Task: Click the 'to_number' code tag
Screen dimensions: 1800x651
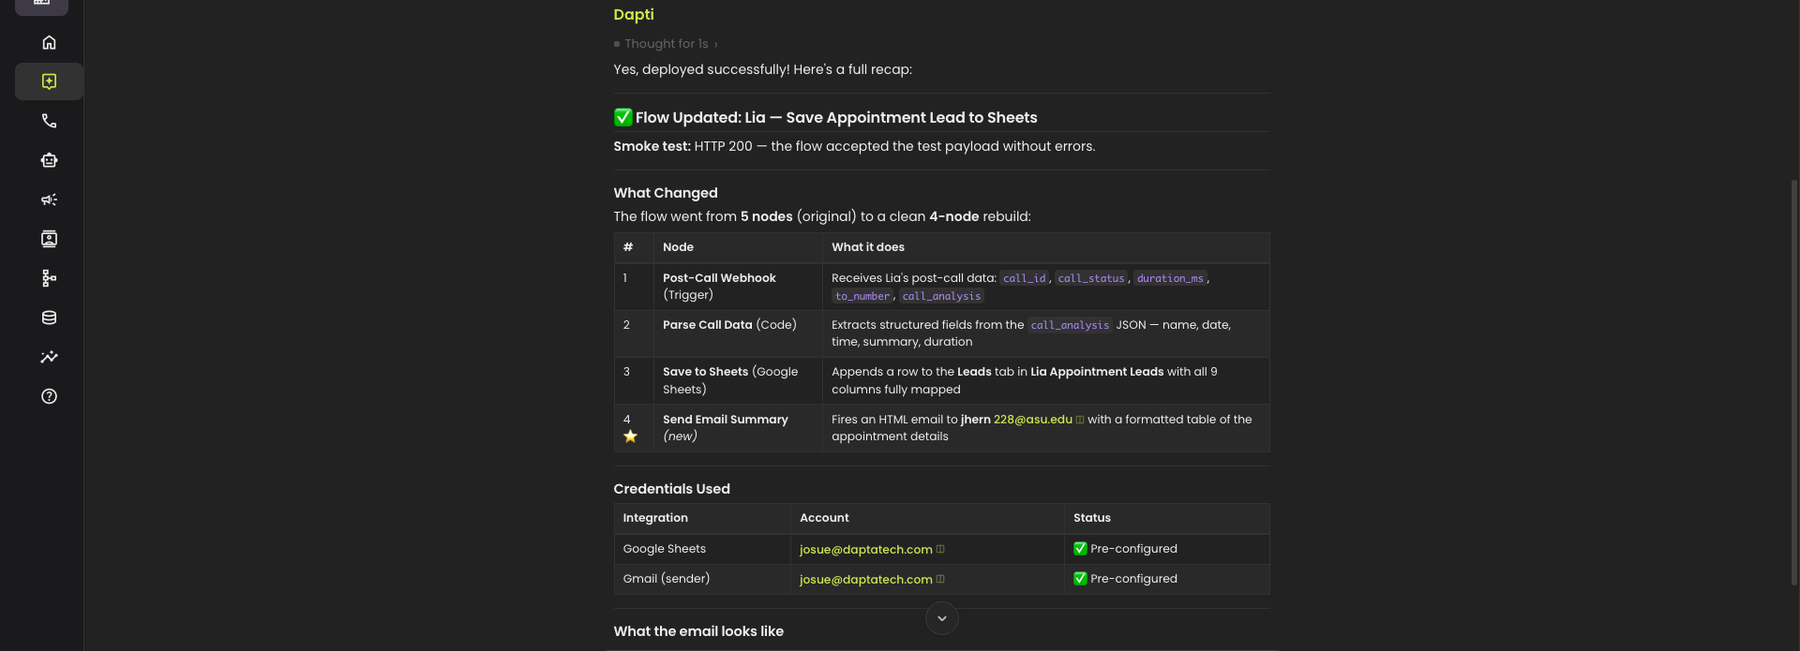Action: [862, 296]
